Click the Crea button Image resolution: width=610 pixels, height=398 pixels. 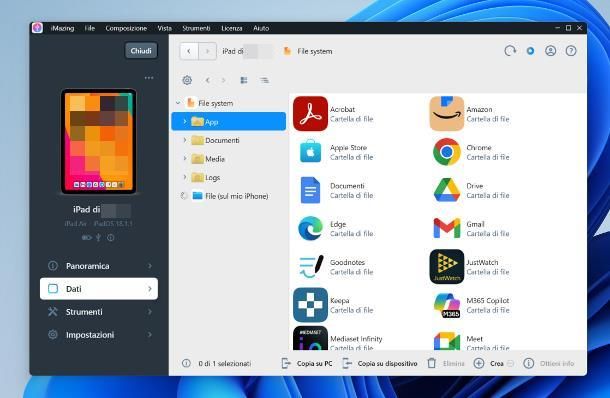point(489,363)
